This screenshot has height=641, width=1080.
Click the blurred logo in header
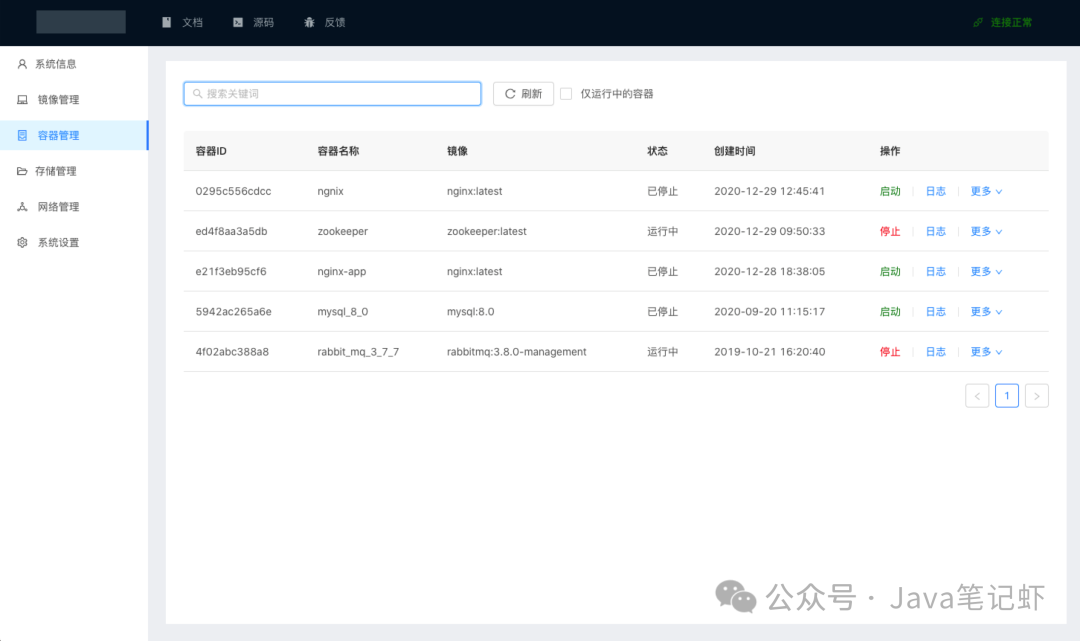pos(81,22)
